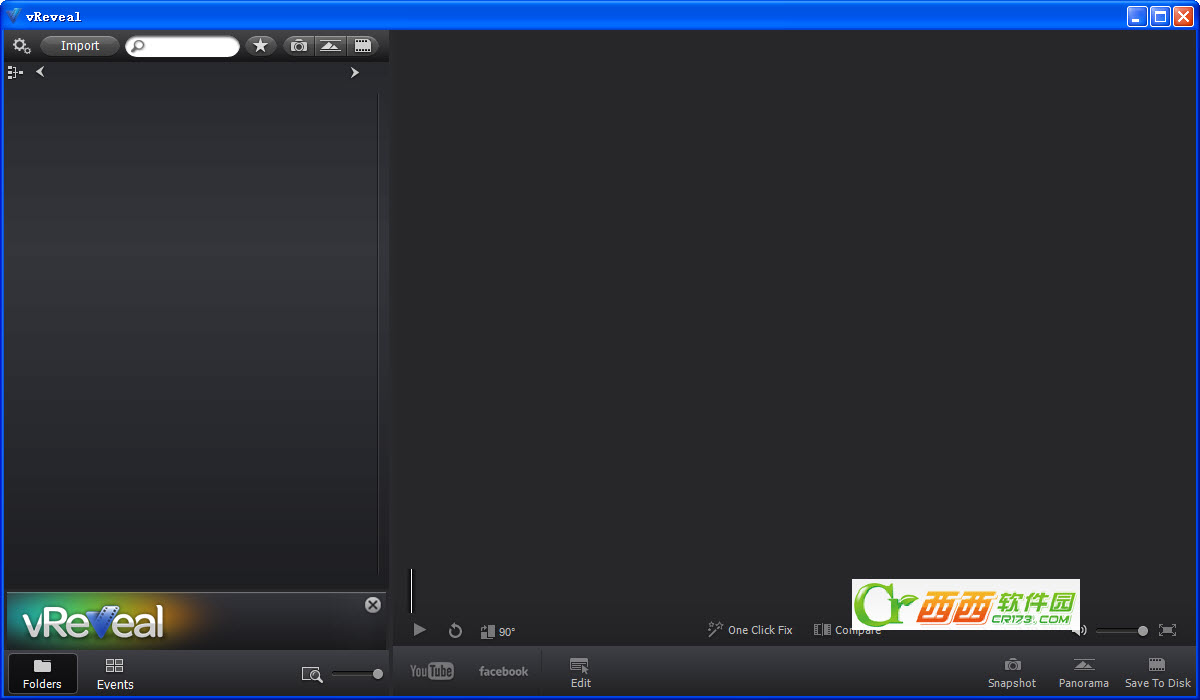The height and width of the screenshot is (700, 1200).
Task: Filter library by panoramas icon
Action: coord(330,46)
